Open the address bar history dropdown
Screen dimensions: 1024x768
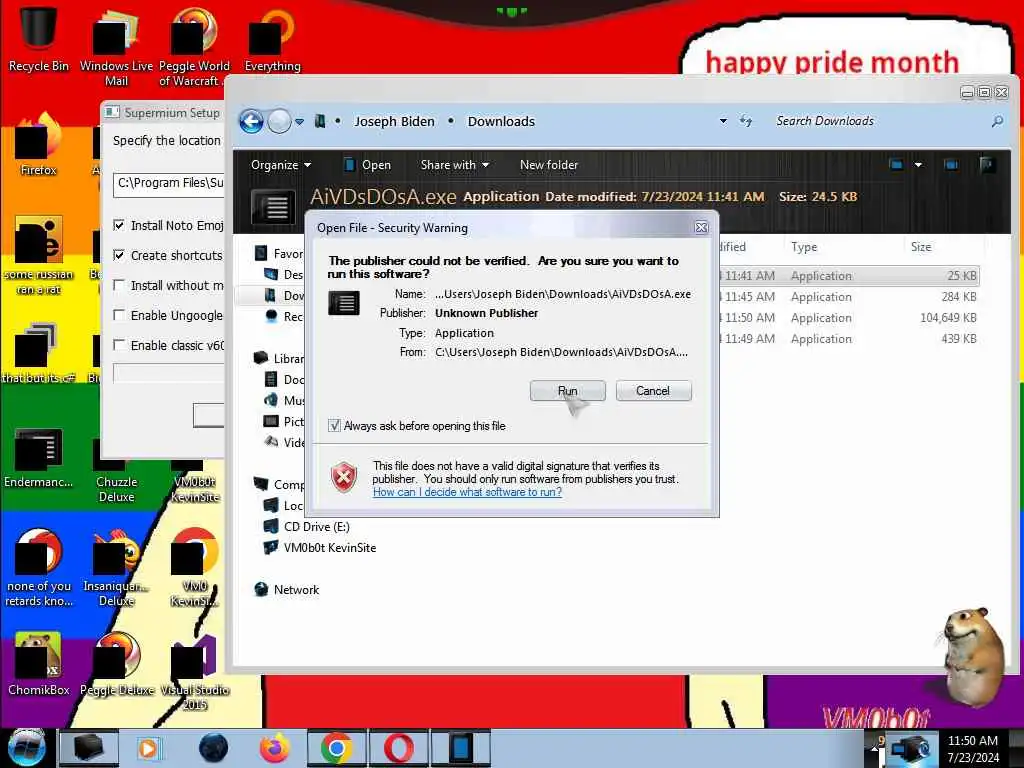pos(723,121)
